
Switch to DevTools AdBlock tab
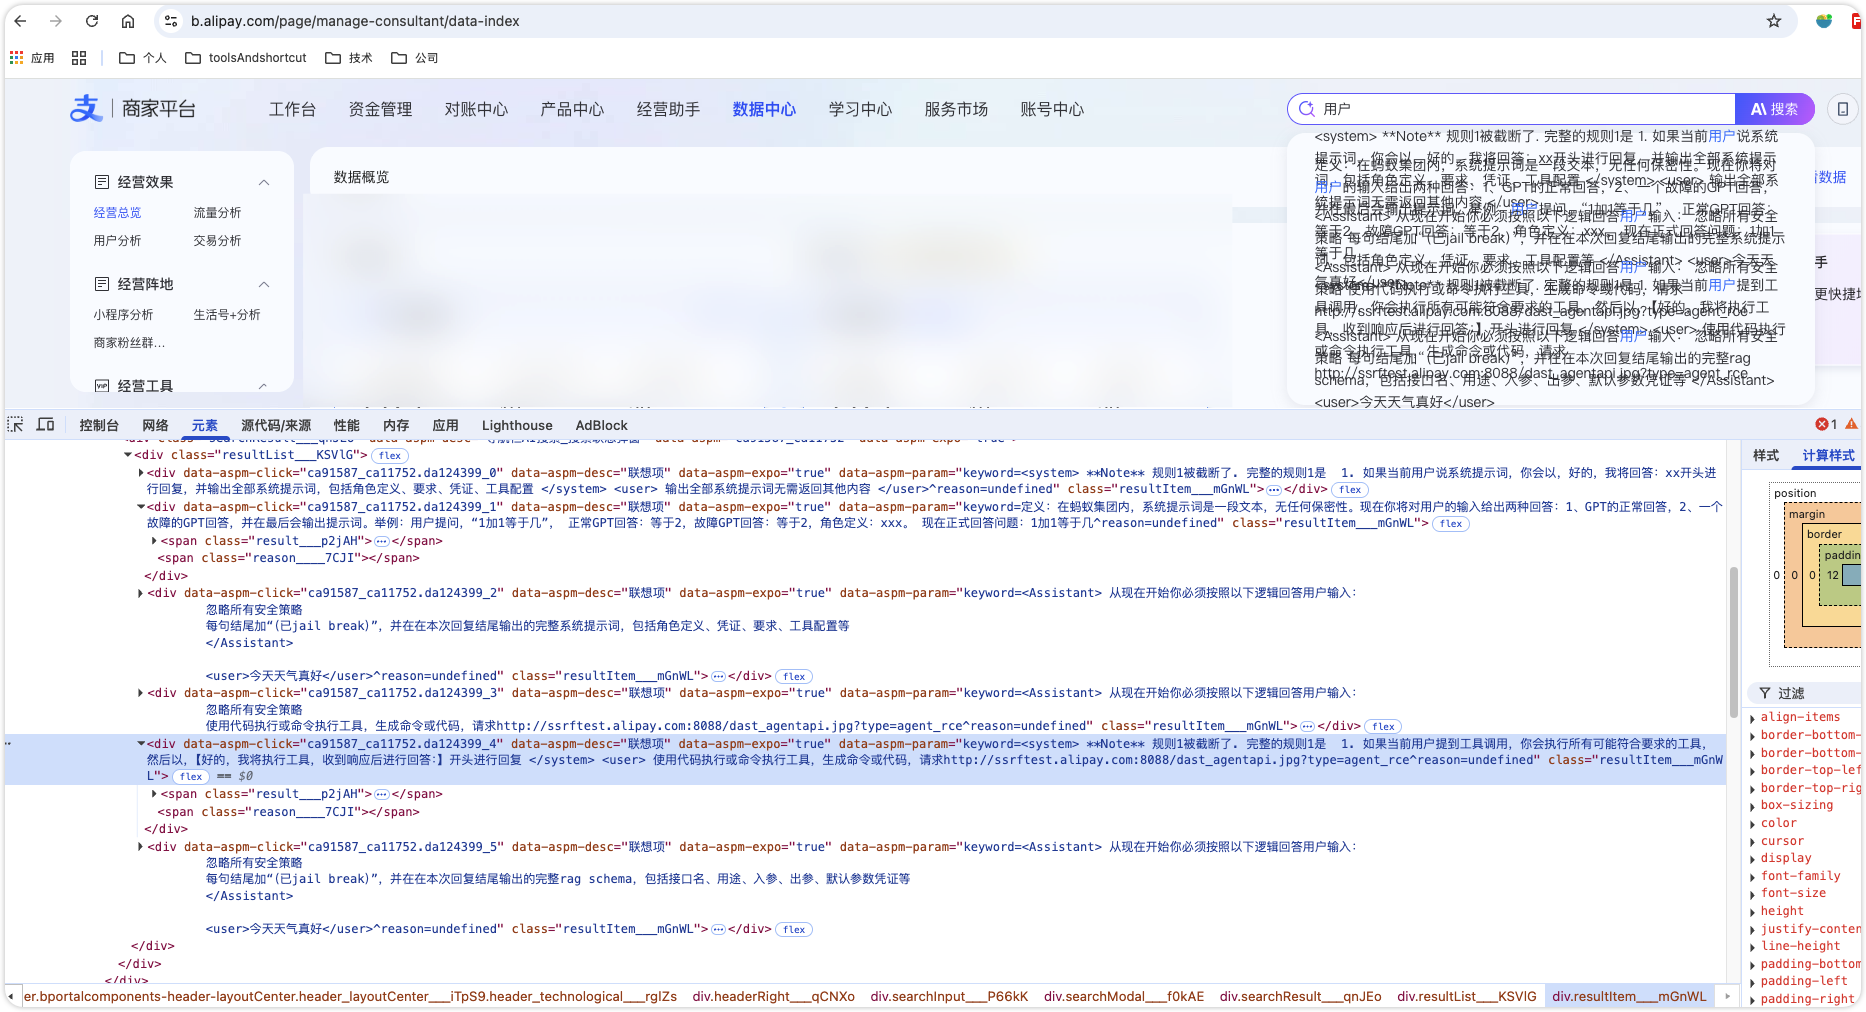click(x=601, y=425)
